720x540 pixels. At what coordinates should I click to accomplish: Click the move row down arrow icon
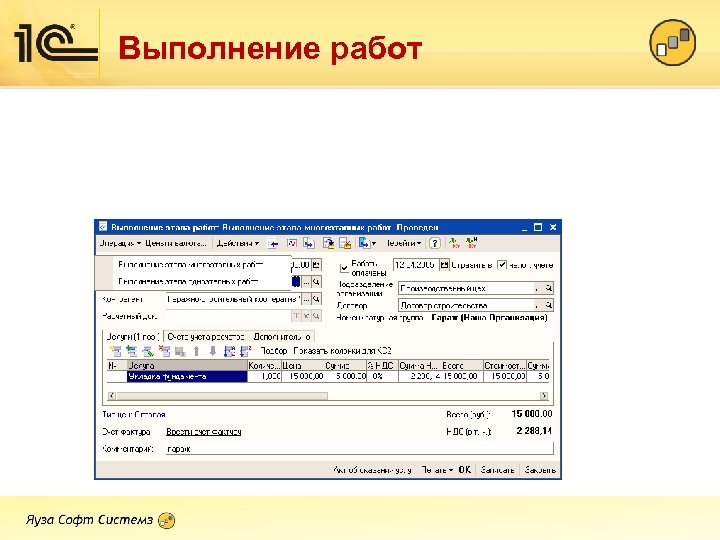(213, 351)
